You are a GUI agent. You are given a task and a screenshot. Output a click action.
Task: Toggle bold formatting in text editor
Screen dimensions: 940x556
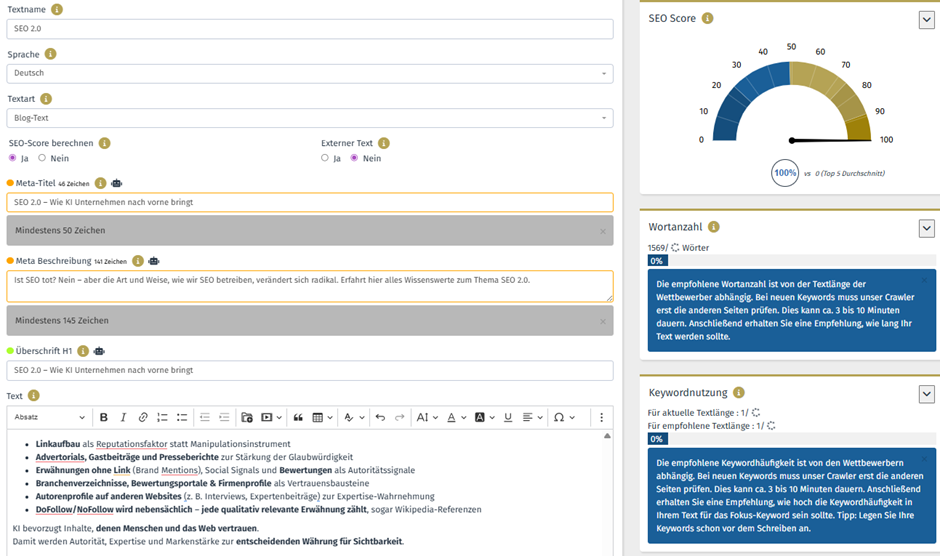coord(103,417)
